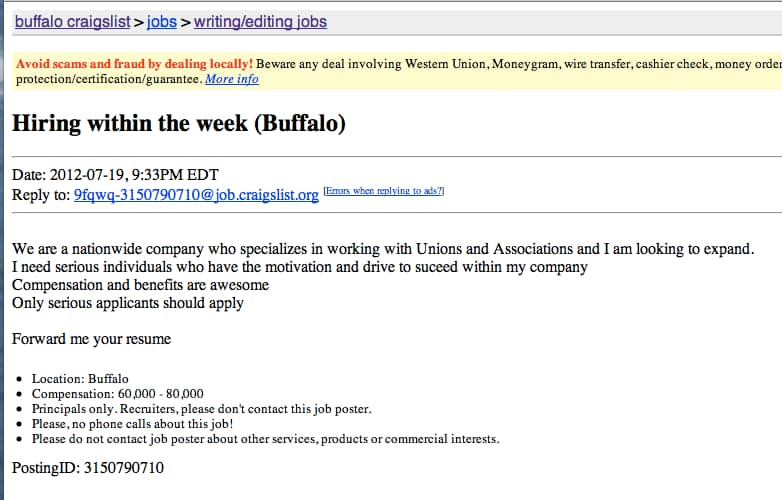Open the writing/editing jobs category link
782x500 pixels.
coord(260,22)
